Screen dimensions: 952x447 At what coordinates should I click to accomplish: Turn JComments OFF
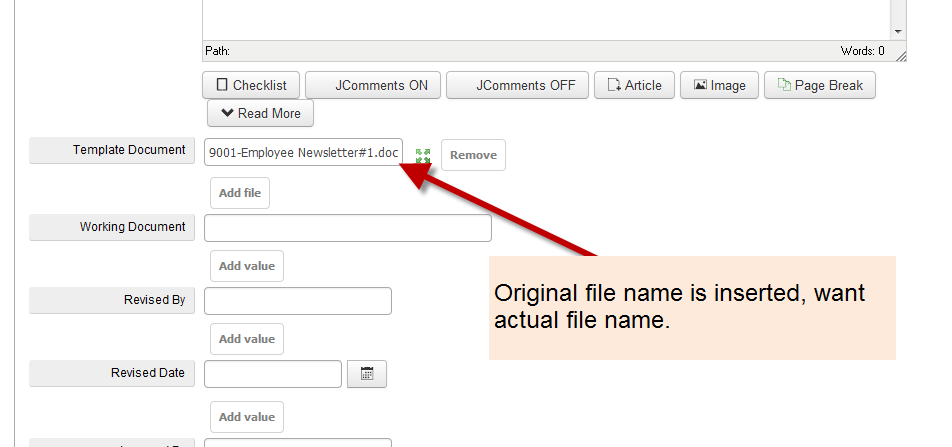coord(516,85)
